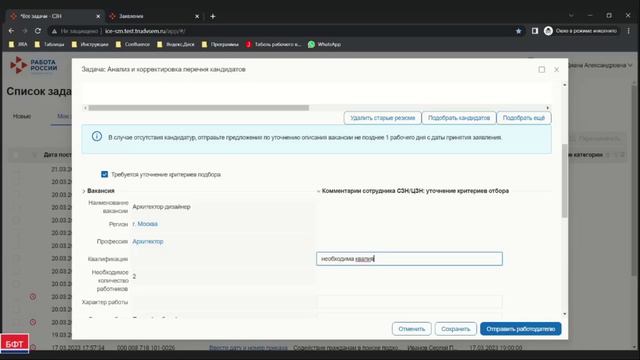Open Chrome's three-dot menu
This screenshot has width=640, height=360.
point(629,31)
